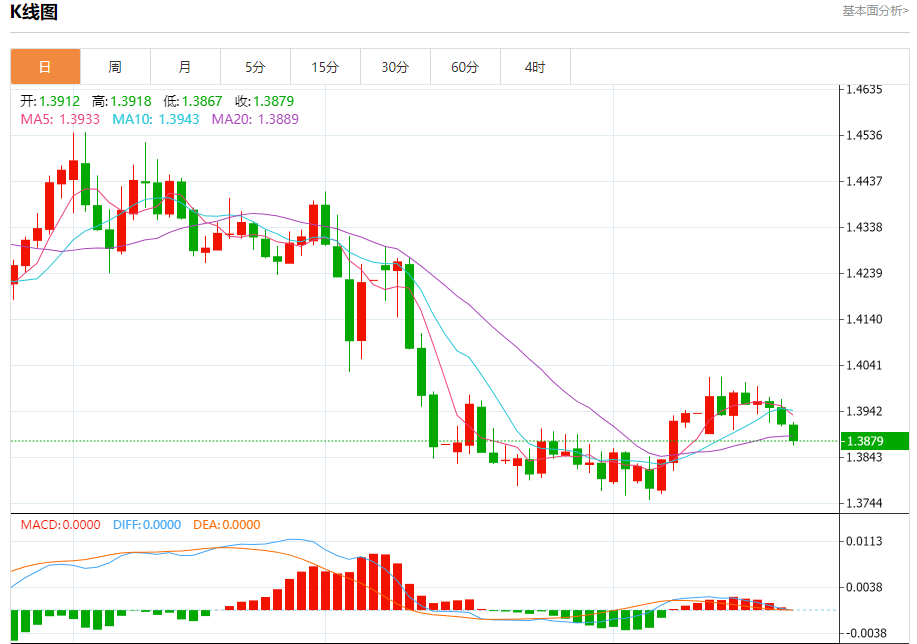The height and width of the screenshot is (644, 917).
Task: Switch to the 月 (monthly) tab
Action: (185, 67)
